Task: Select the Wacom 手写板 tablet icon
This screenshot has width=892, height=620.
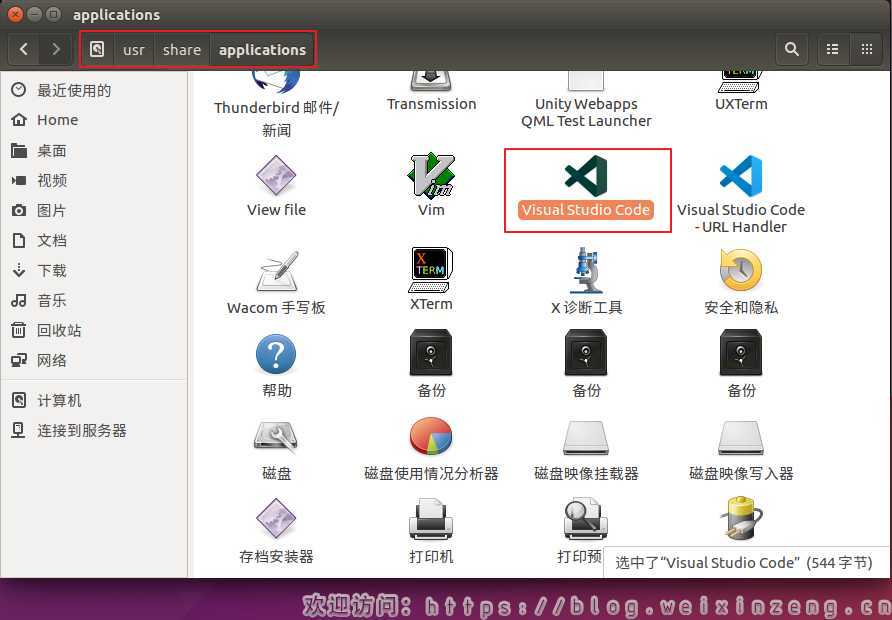Action: 277,271
